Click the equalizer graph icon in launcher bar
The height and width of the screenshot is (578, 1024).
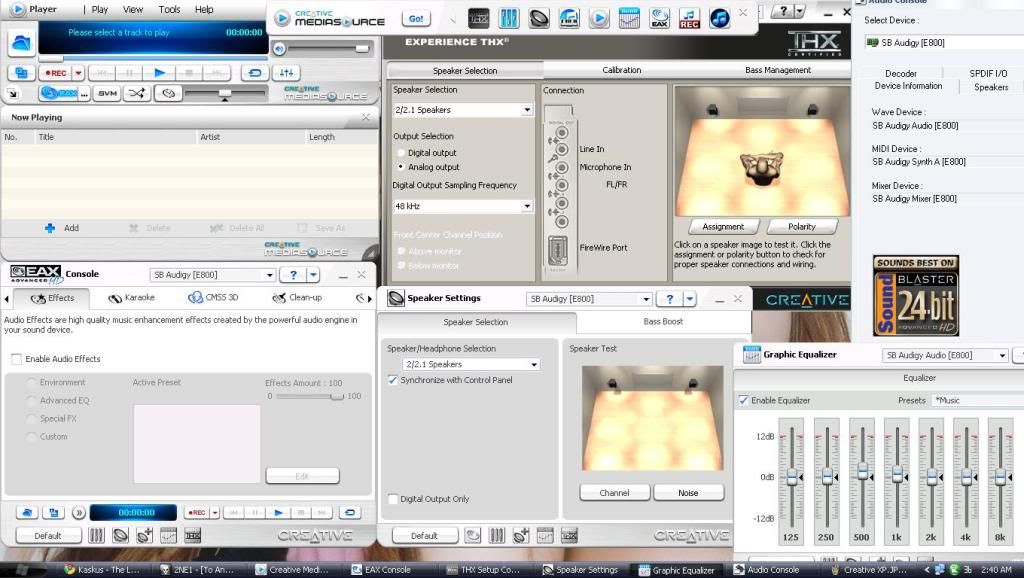coord(629,18)
